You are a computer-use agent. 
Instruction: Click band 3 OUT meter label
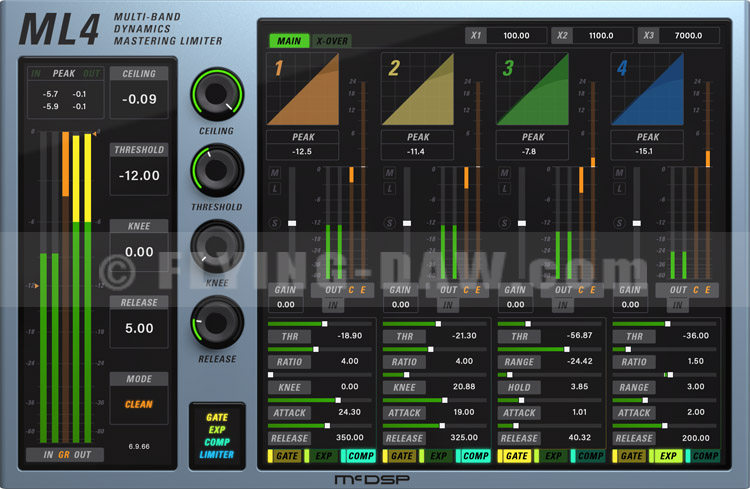pos(563,290)
